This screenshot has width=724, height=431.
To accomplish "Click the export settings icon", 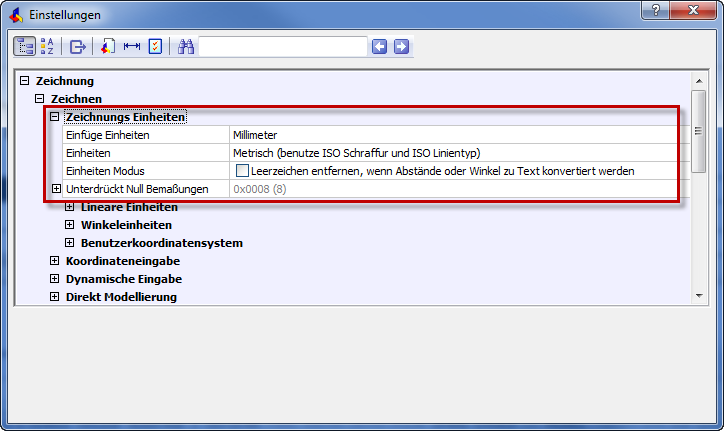I will coord(78,47).
